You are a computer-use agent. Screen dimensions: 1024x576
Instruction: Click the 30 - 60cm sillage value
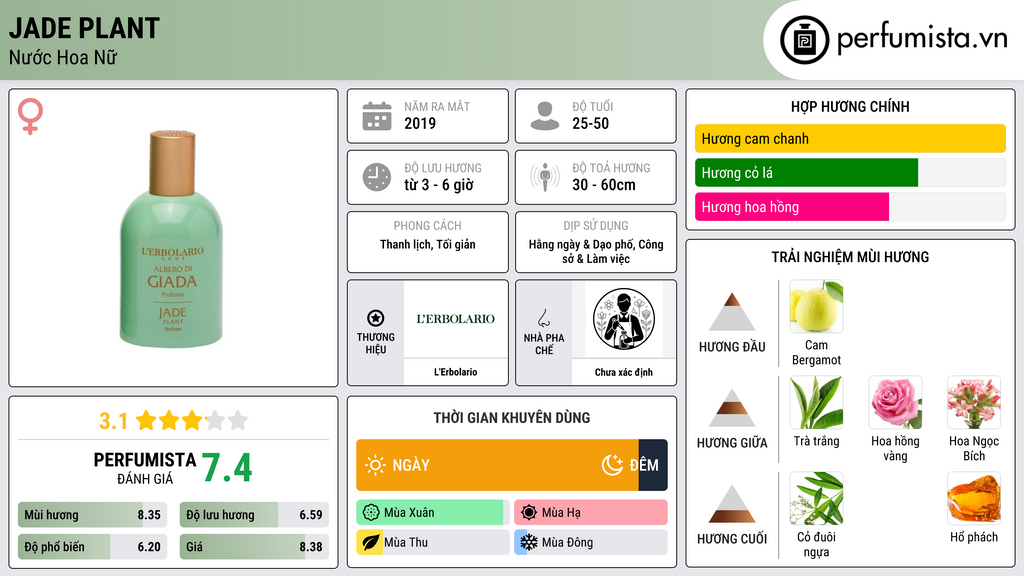coord(603,185)
